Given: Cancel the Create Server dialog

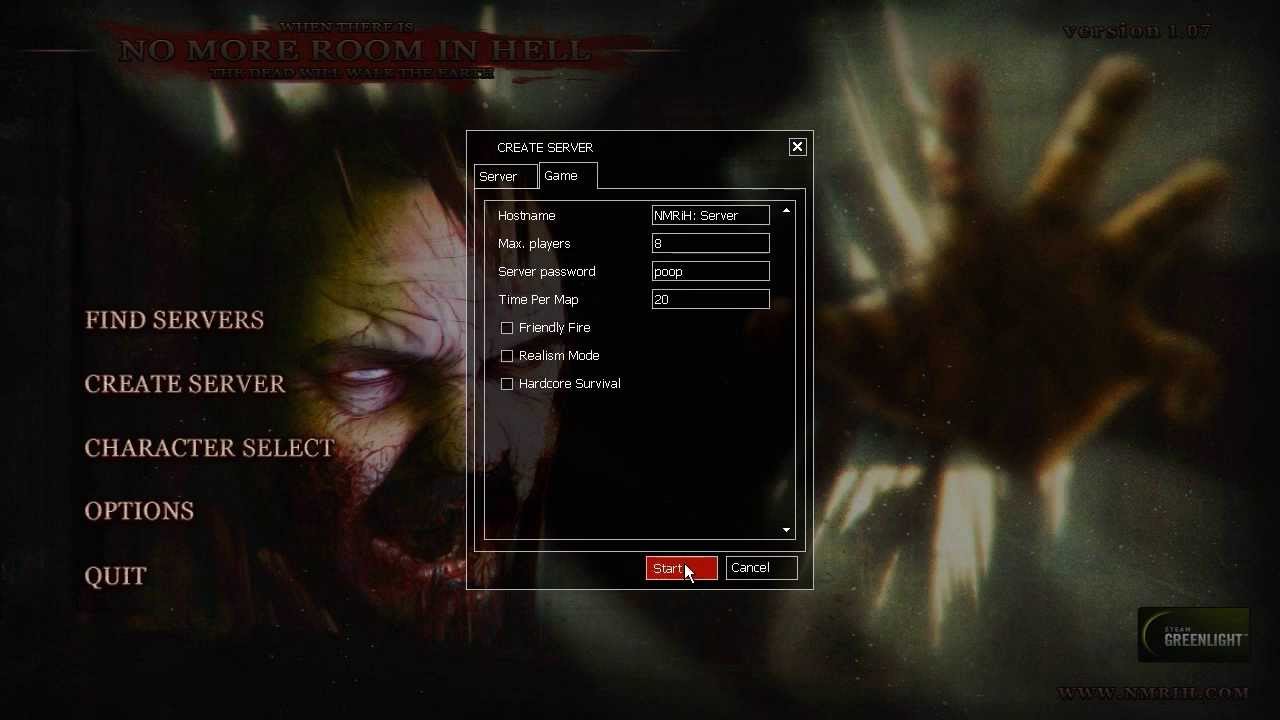Looking at the screenshot, I should [x=761, y=568].
